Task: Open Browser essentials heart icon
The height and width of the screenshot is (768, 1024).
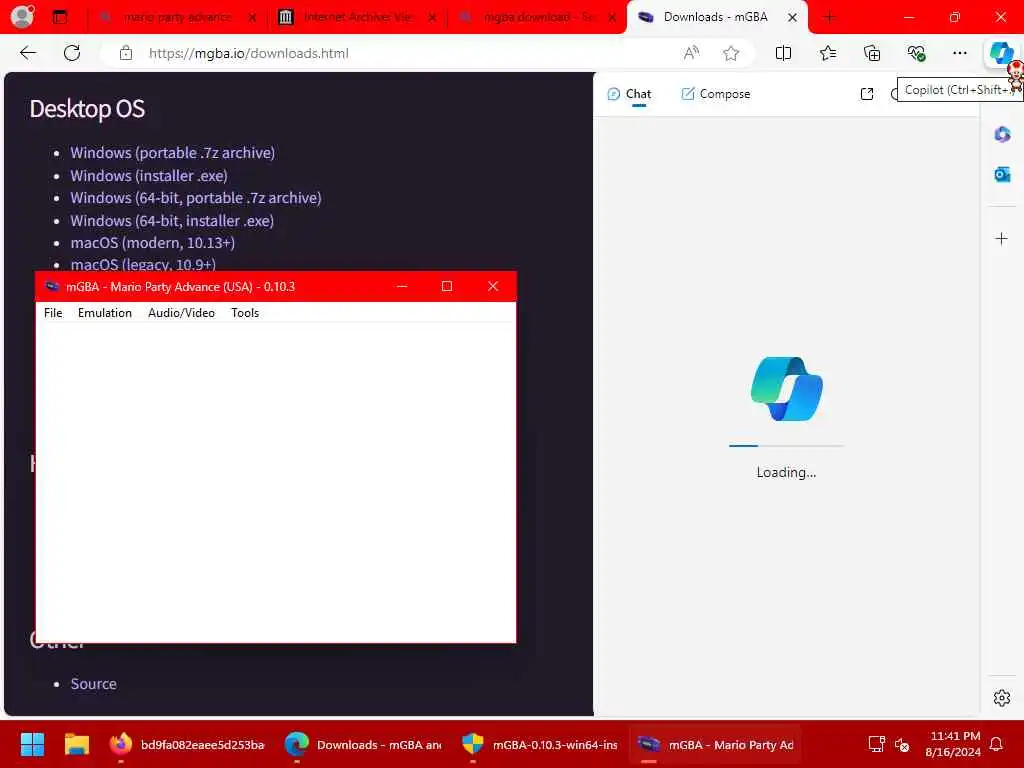Action: pos(916,53)
